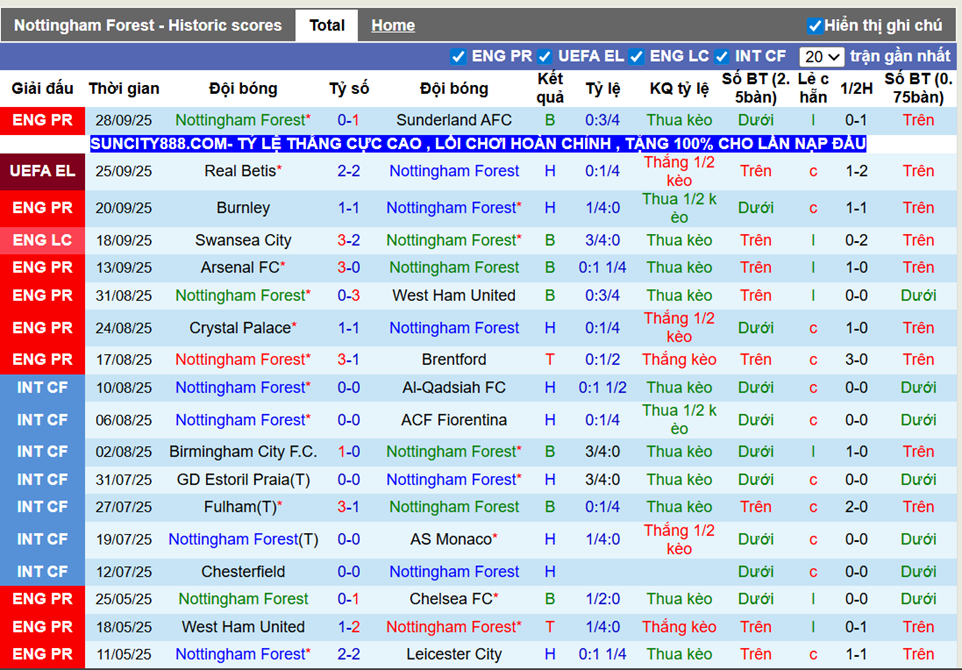The height and width of the screenshot is (670, 962).
Task: Click ENG PR label on 28/09/25 row
Action: 42,120
